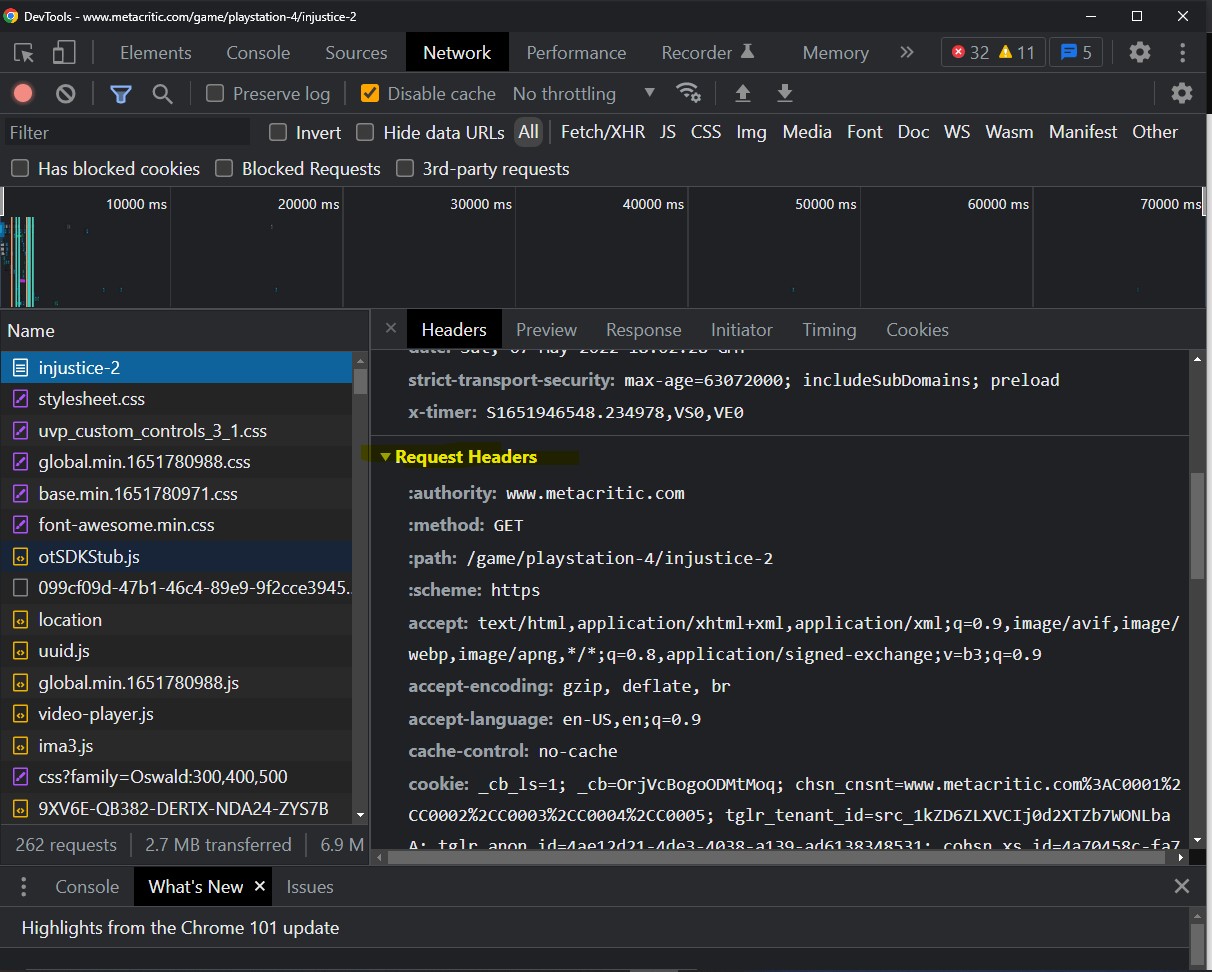
Task: Clear the network log
Action: 66,93
